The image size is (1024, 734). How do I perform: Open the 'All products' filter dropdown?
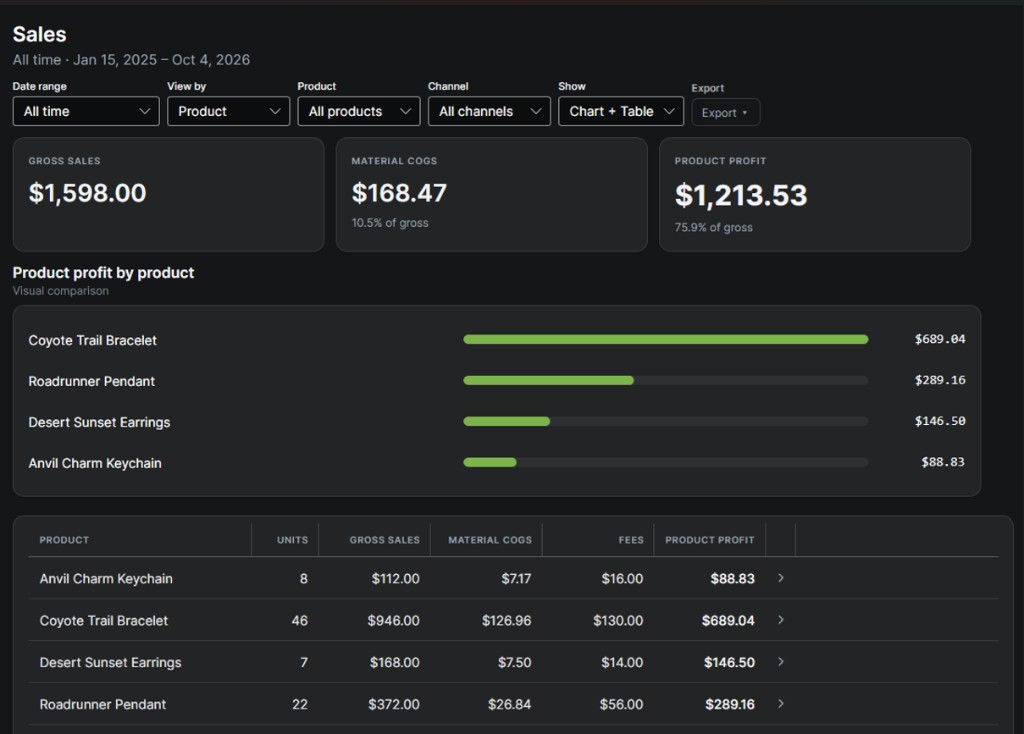pyautogui.click(x=359, y=111)
